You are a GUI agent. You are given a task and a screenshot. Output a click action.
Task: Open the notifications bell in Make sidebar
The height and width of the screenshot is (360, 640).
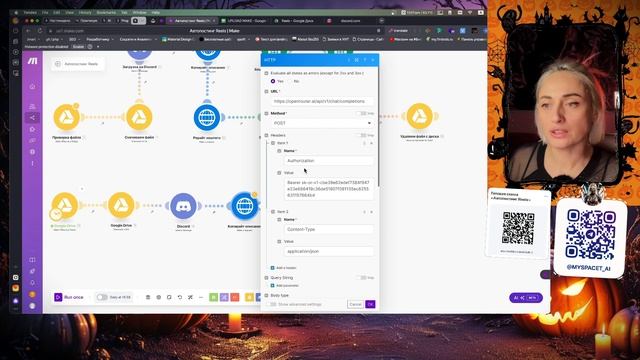pyautogui.click(x=32, y=282)
